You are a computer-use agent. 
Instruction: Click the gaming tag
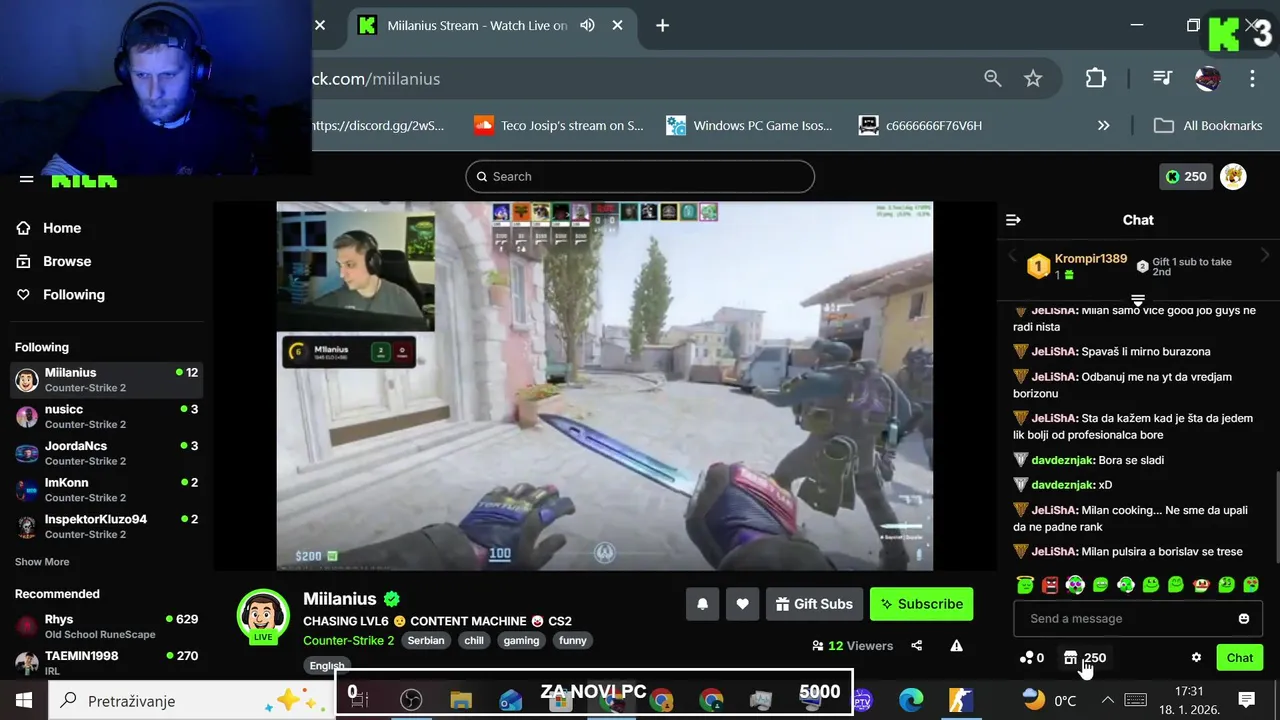point(521,640)
